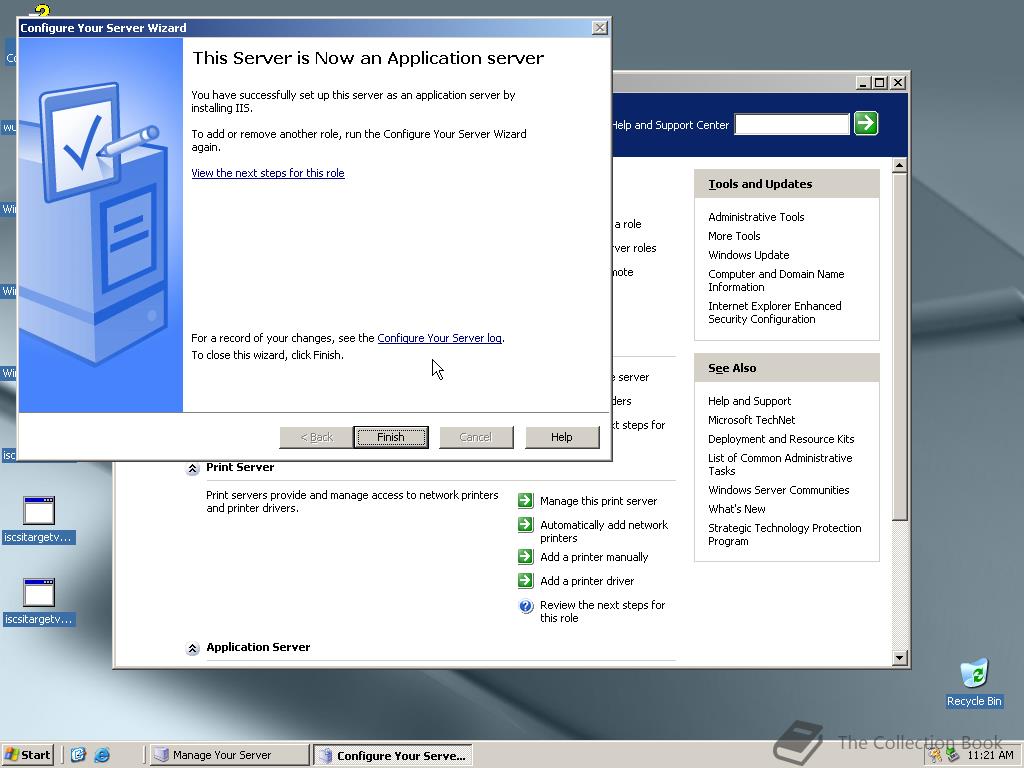Launch Internet Explorer from quick launch
This screenshot has width=1024, height=768.
click(x=102, y=755)
